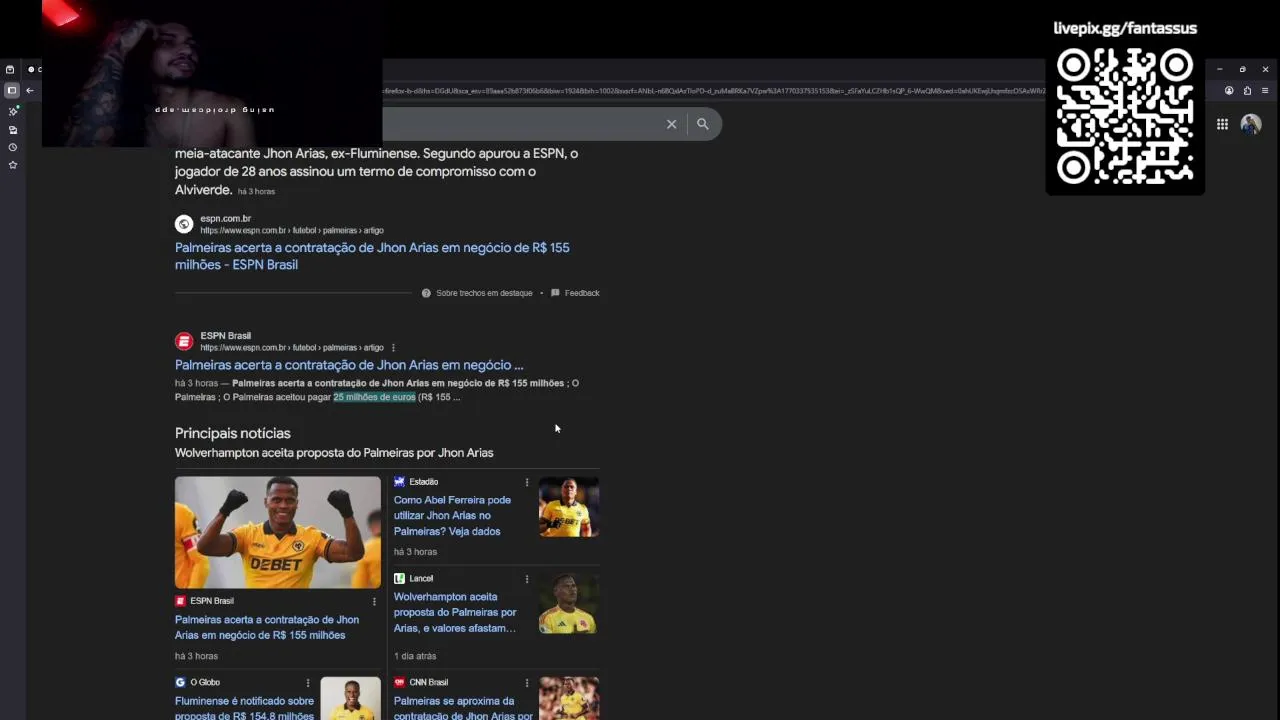This screenshot has height=720, width=1280.
Task: Click CNN Brasil article thumbnail image
Action: point(569,699)
